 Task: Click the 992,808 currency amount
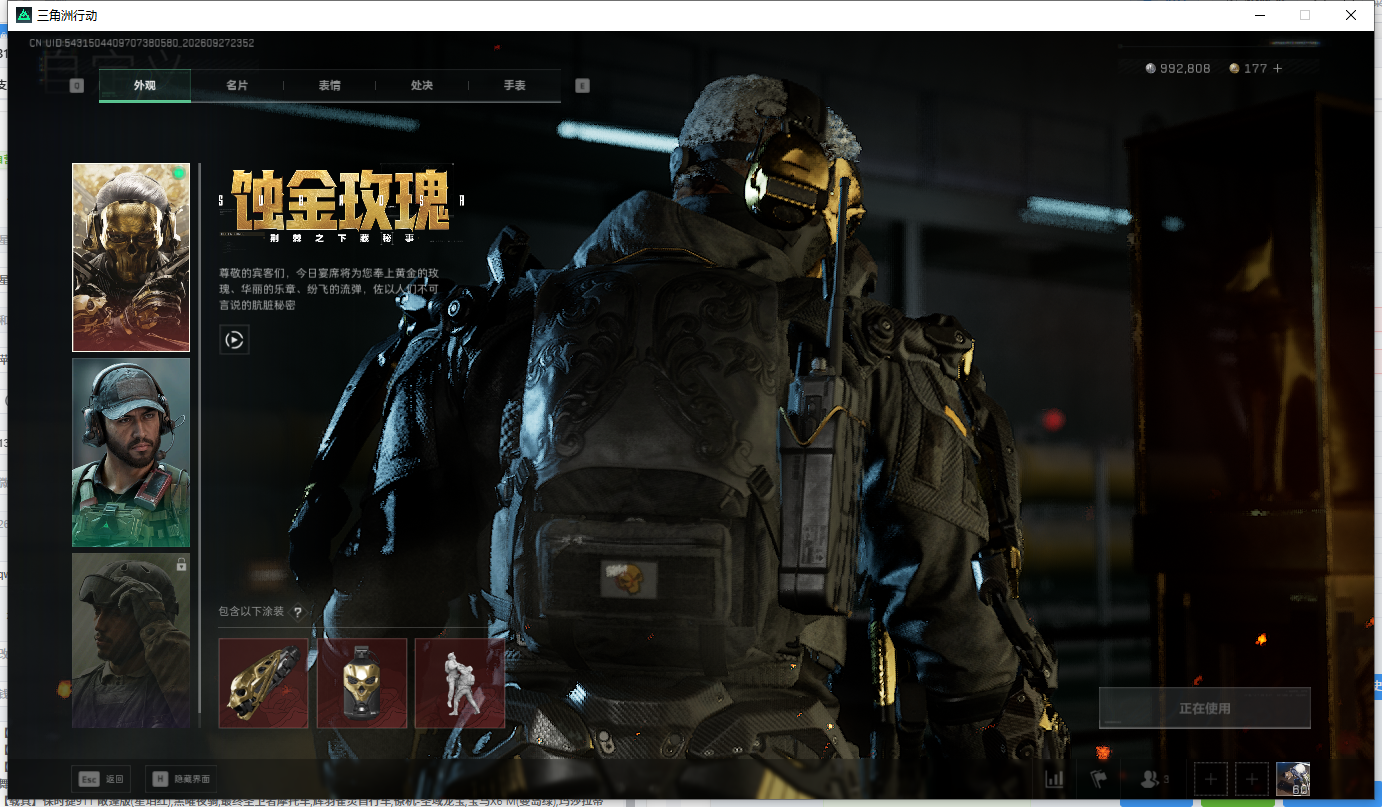(1185, 69)
